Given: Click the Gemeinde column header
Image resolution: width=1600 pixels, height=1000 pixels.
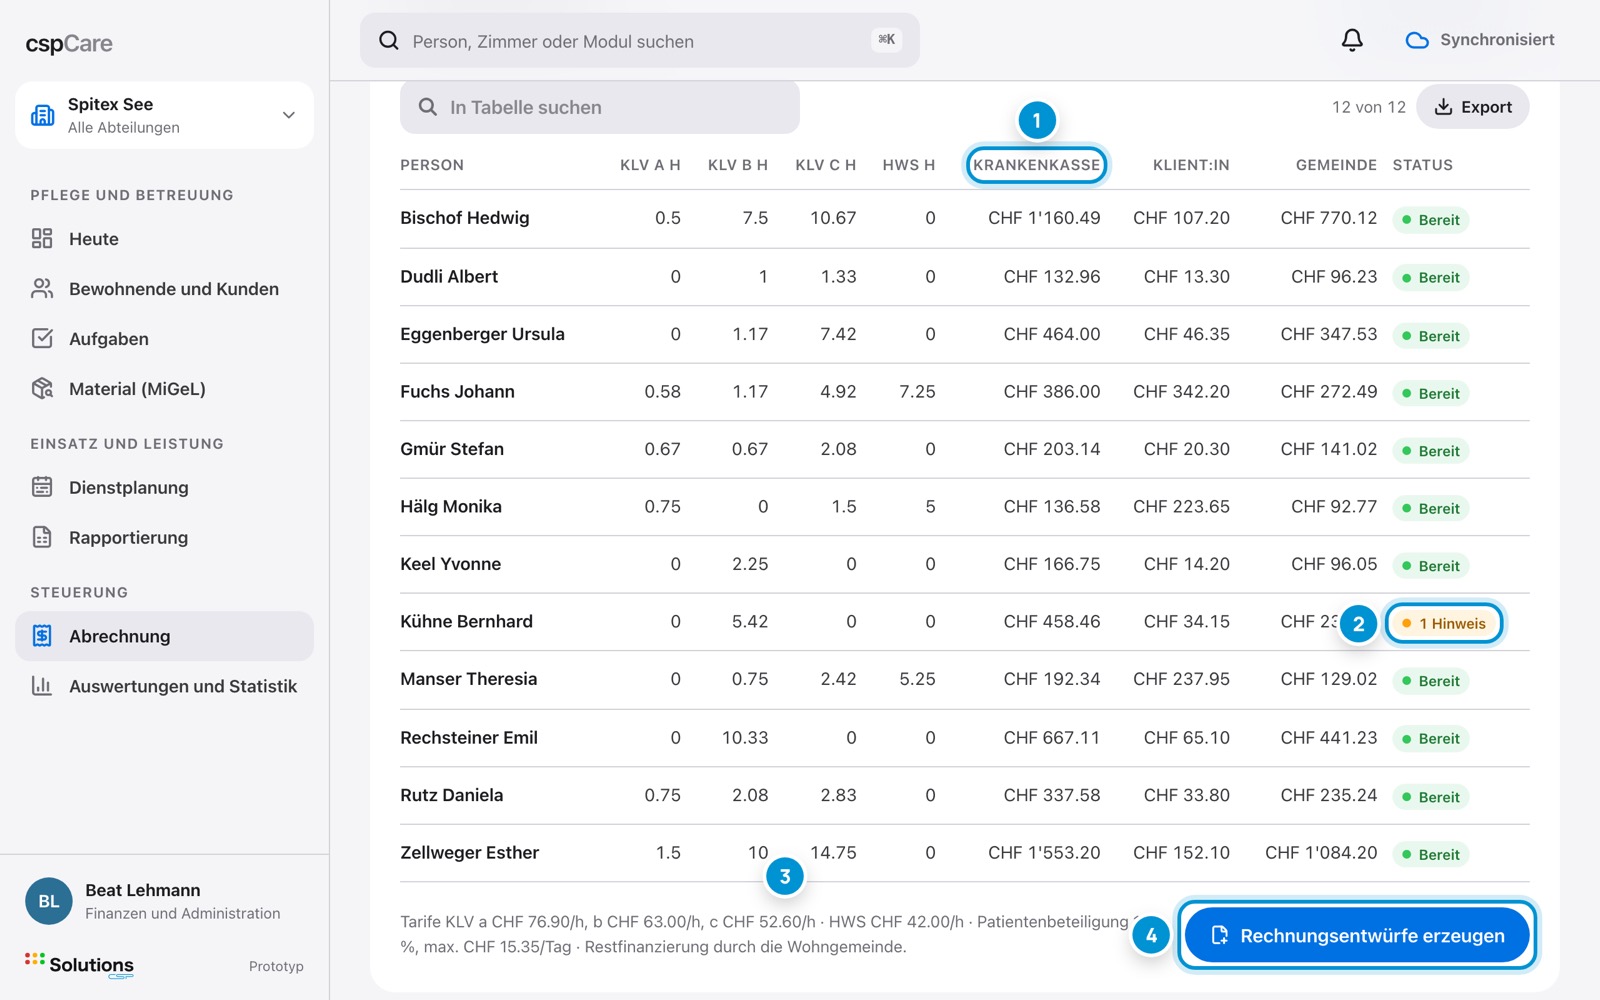Looking at the screenshot, I should (1336, 165).
